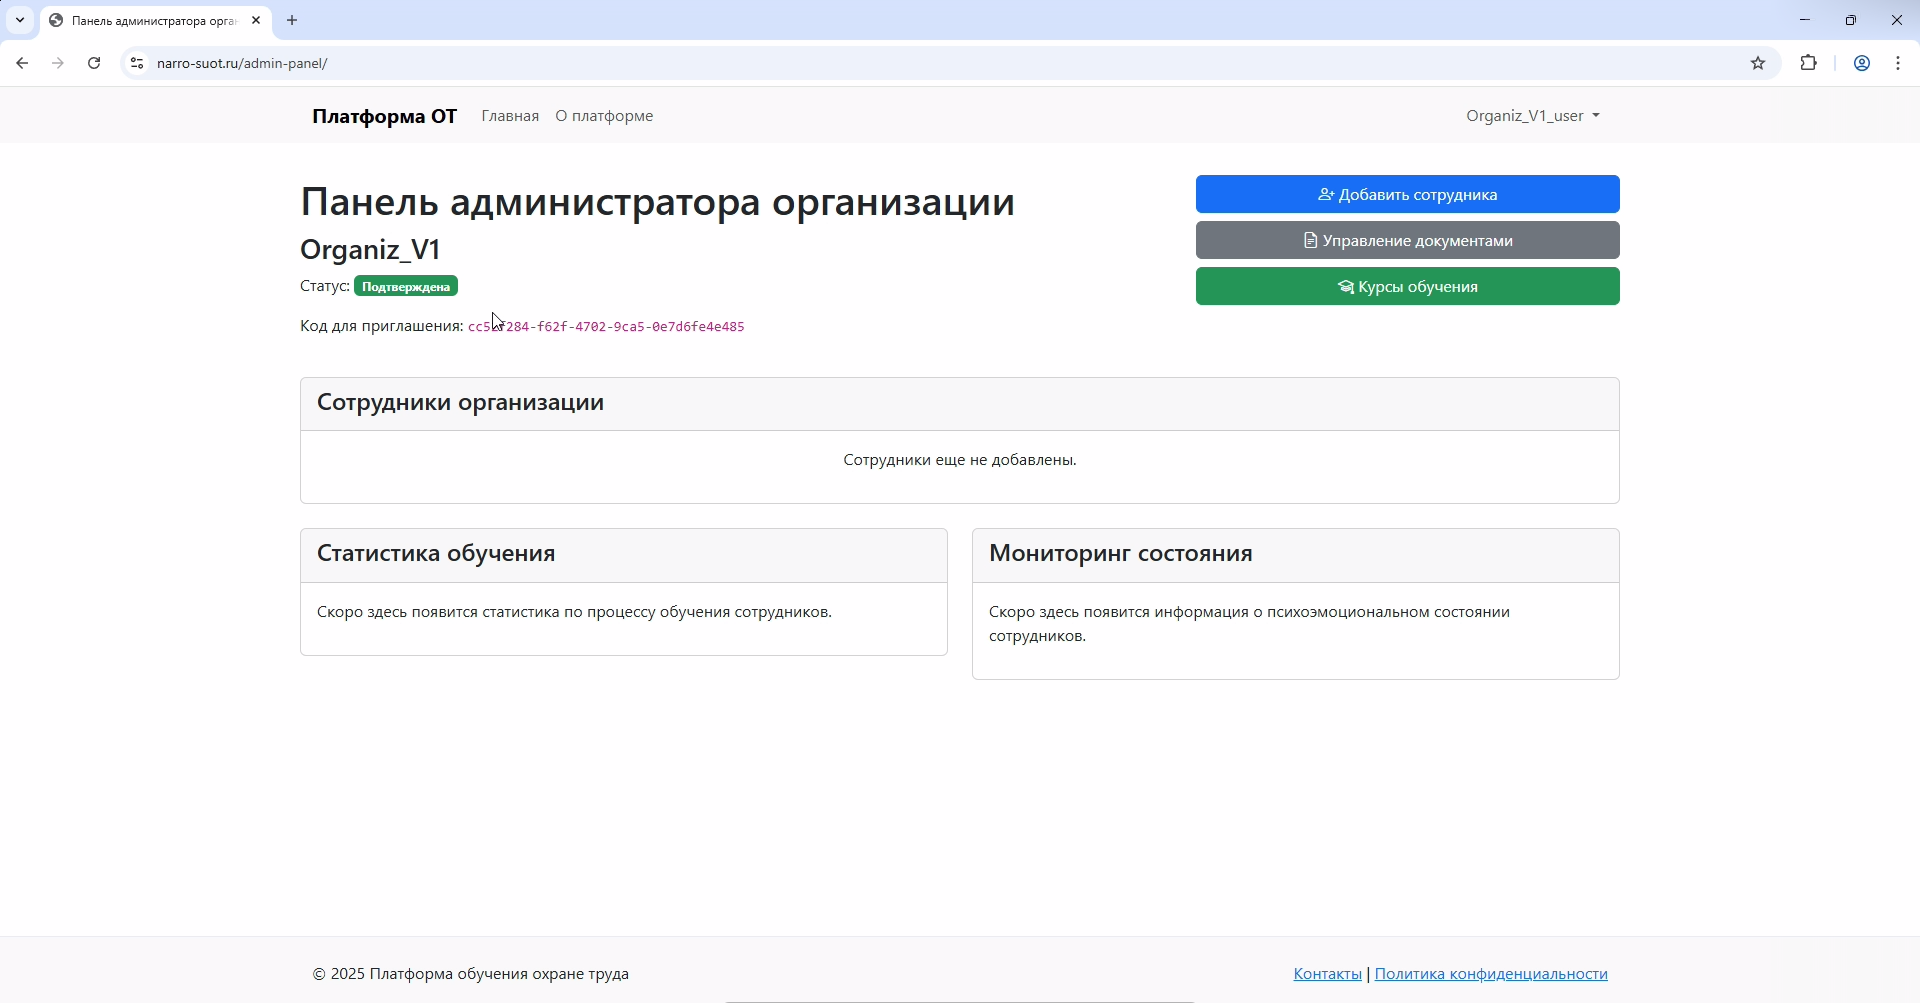Open the О платформе menu item

603,115
